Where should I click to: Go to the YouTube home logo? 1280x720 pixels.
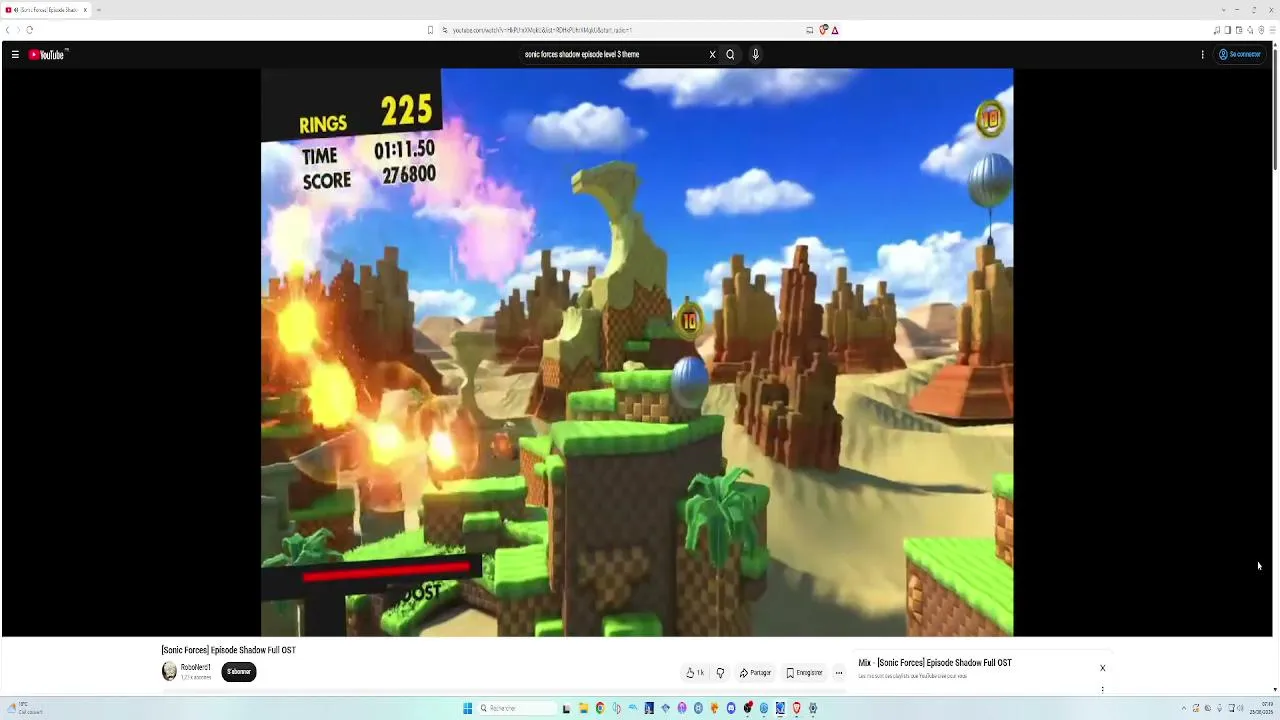(47, 55)
